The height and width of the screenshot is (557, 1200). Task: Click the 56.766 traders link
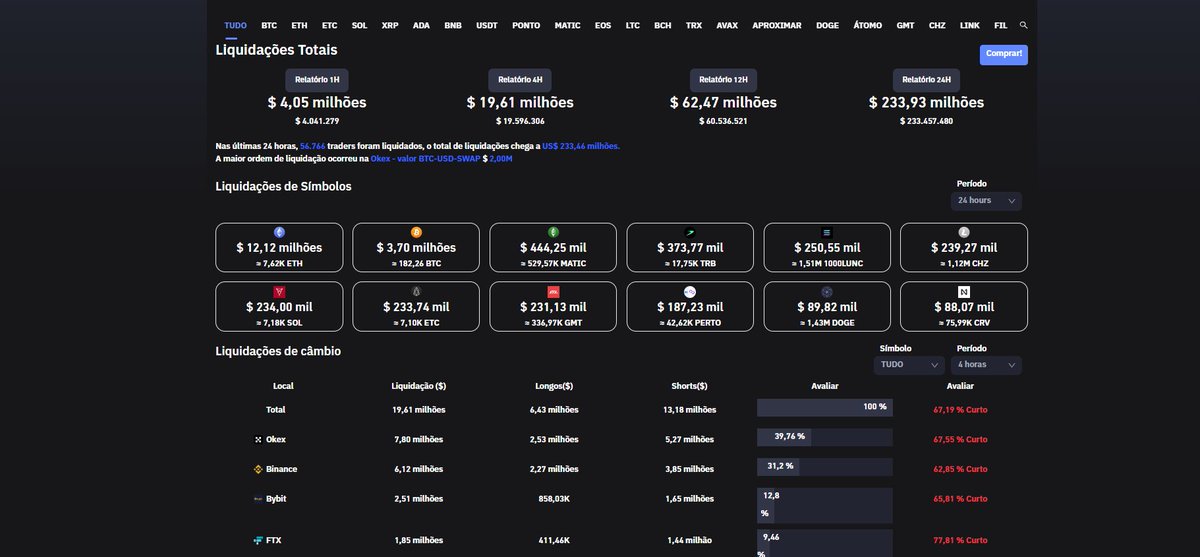coord(312,146)
